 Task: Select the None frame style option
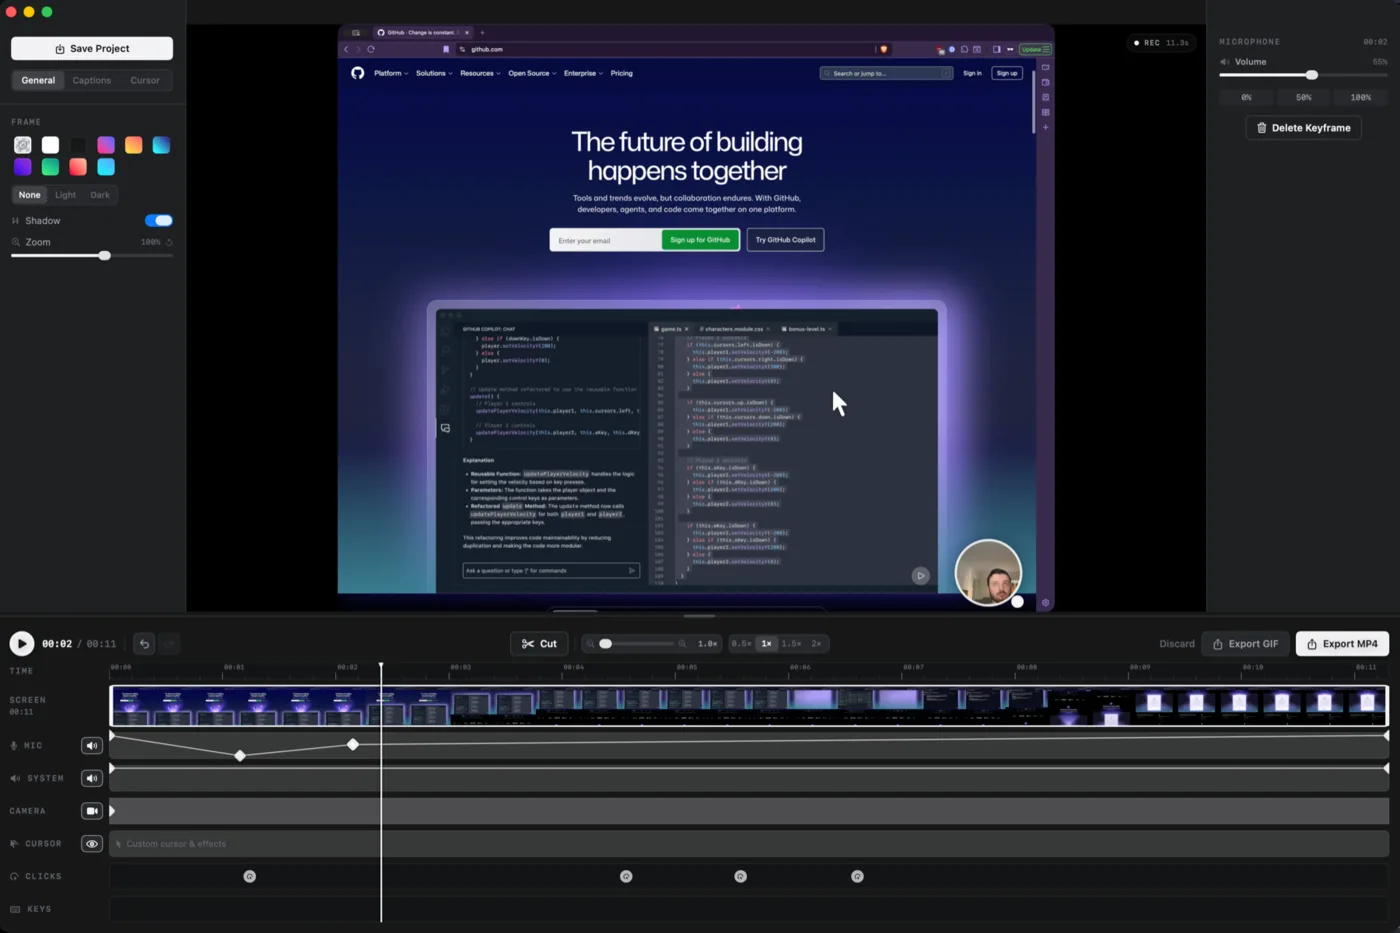click(30, 195)
